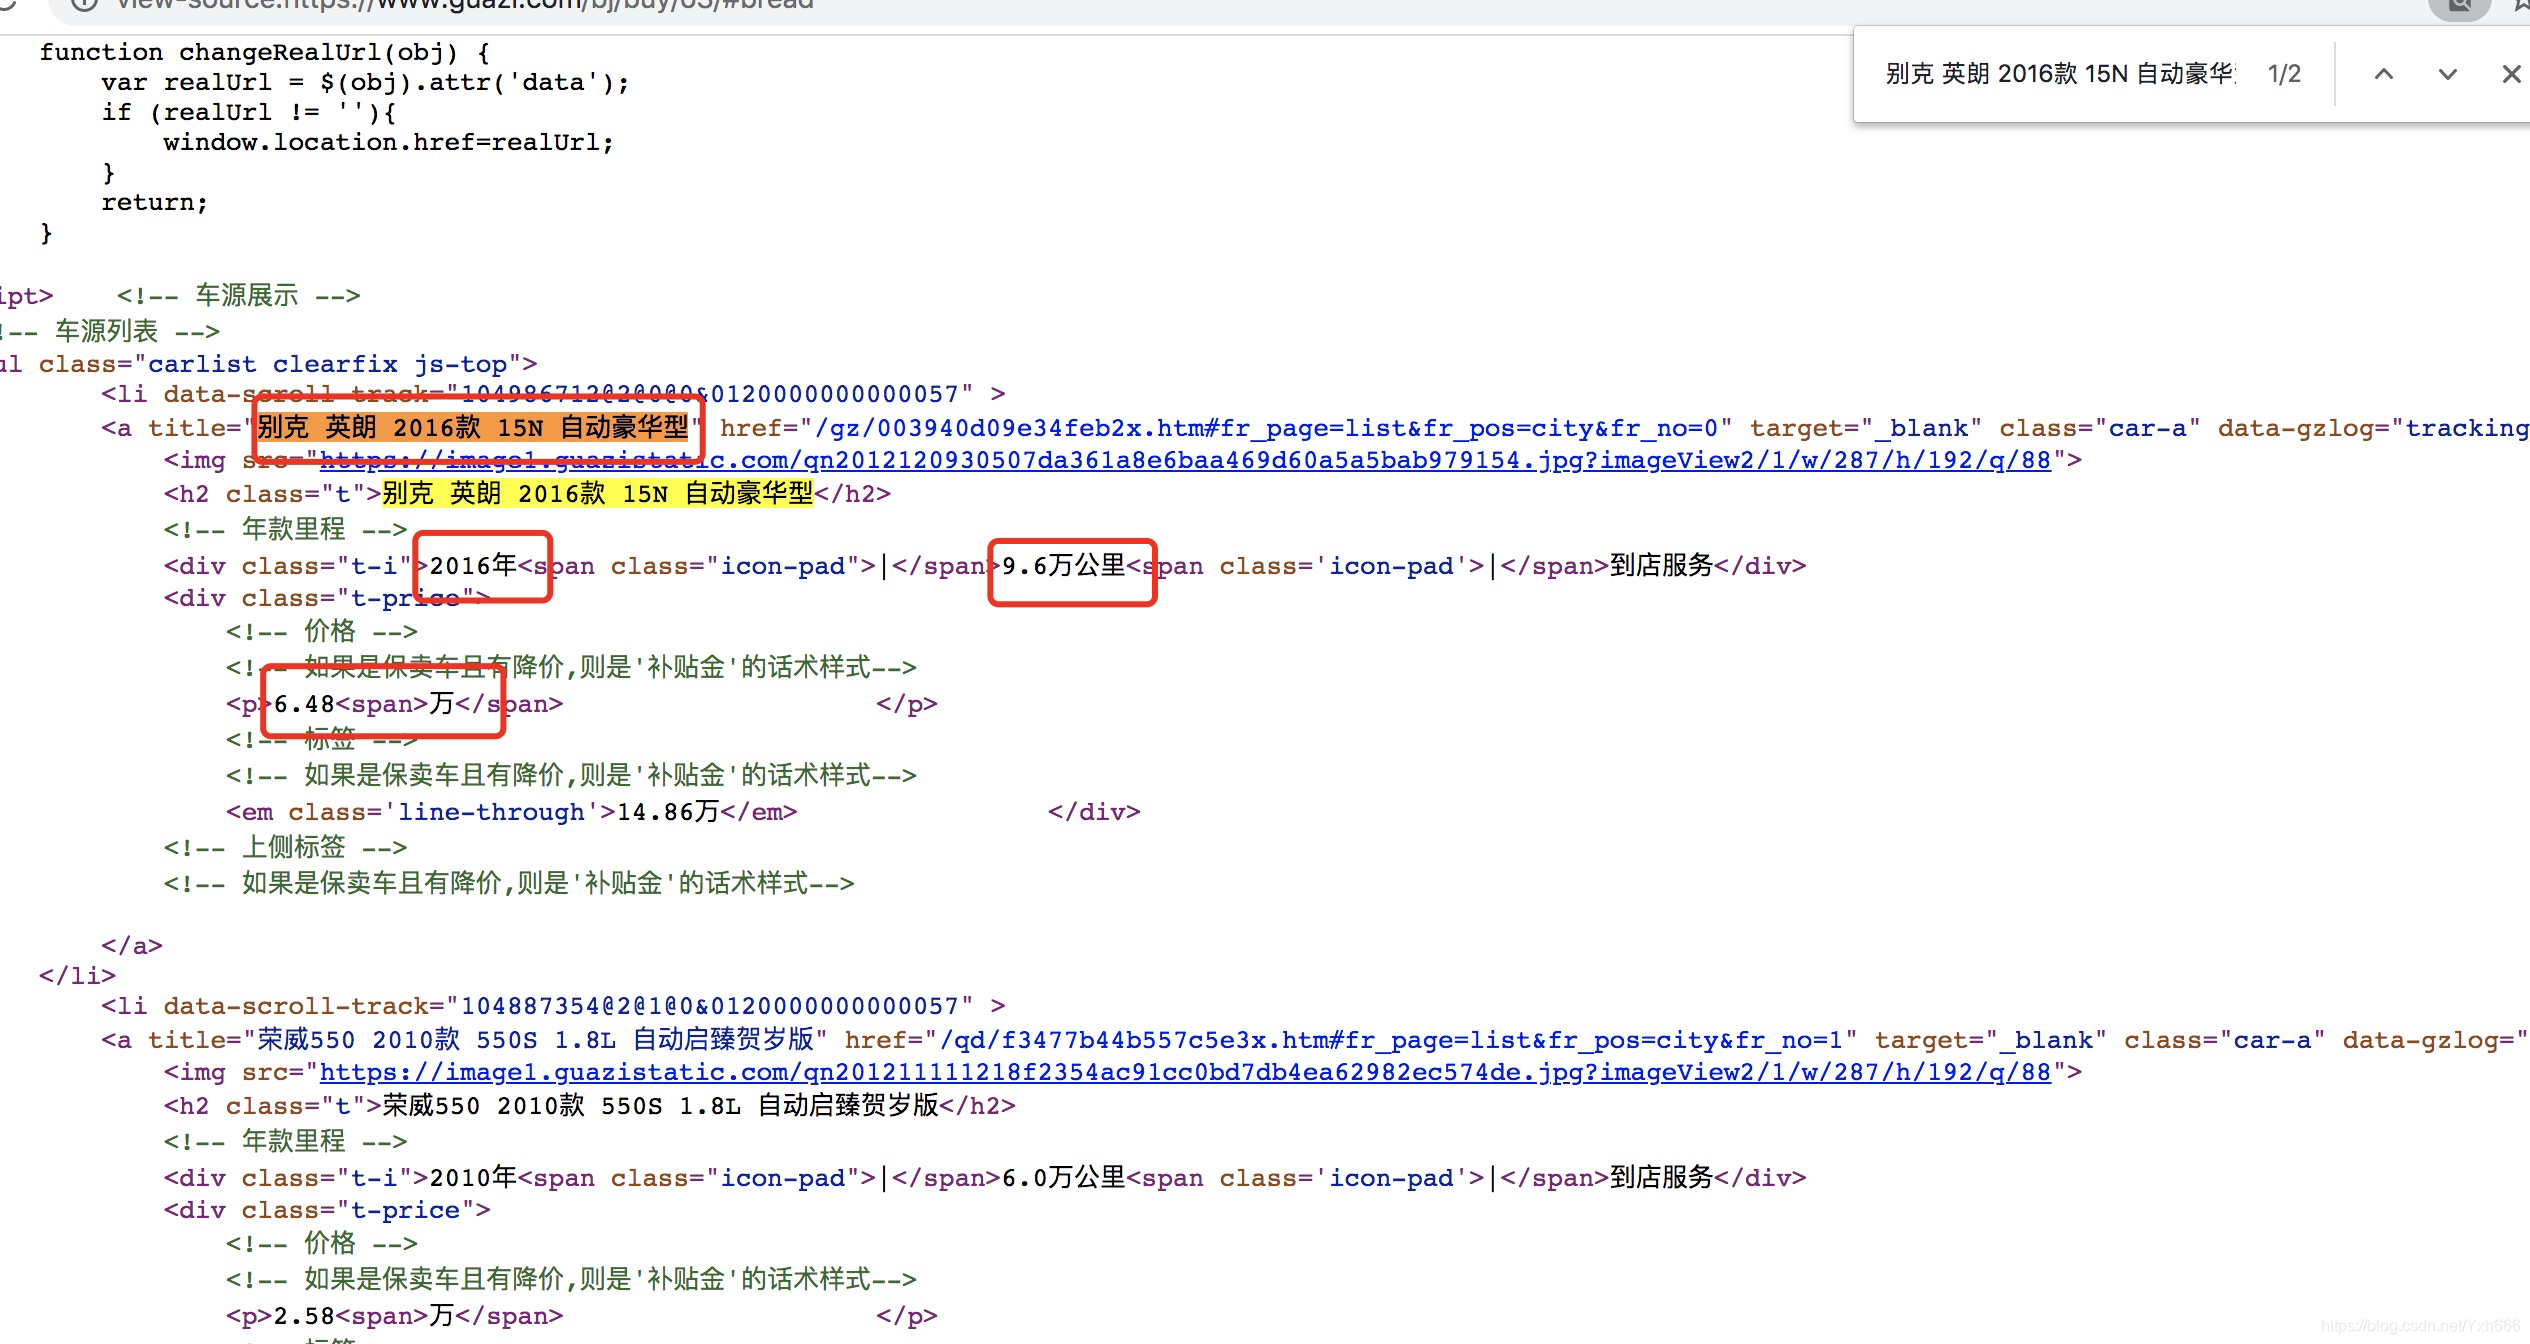Click the text 2016年 in t-i div
Viewport: 2530px width, 1344px height.
(473, 566)
